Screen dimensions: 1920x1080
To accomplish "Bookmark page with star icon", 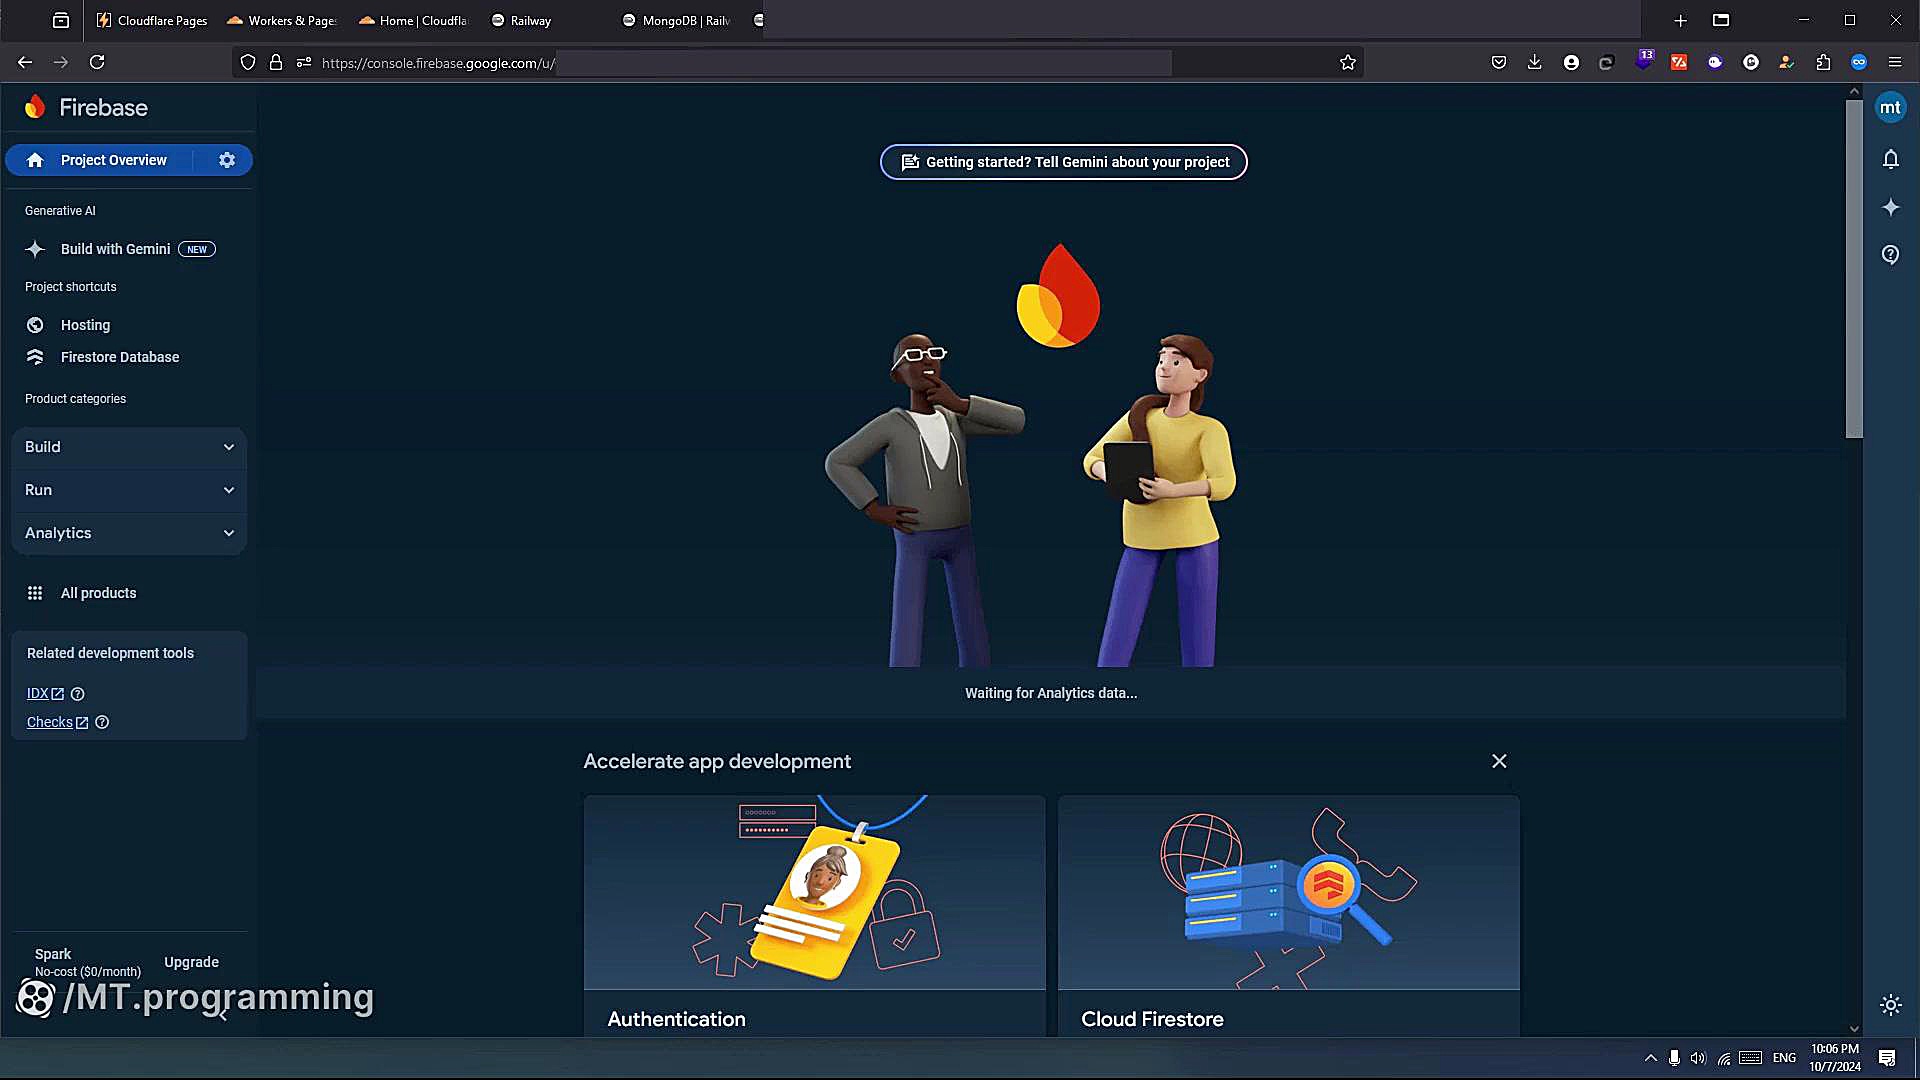I will pyautogui.click(x=1348, y=62).
